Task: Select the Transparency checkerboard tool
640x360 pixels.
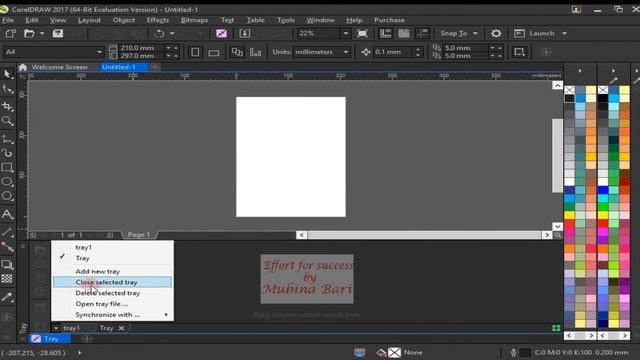Action: [x=7, y=279]
